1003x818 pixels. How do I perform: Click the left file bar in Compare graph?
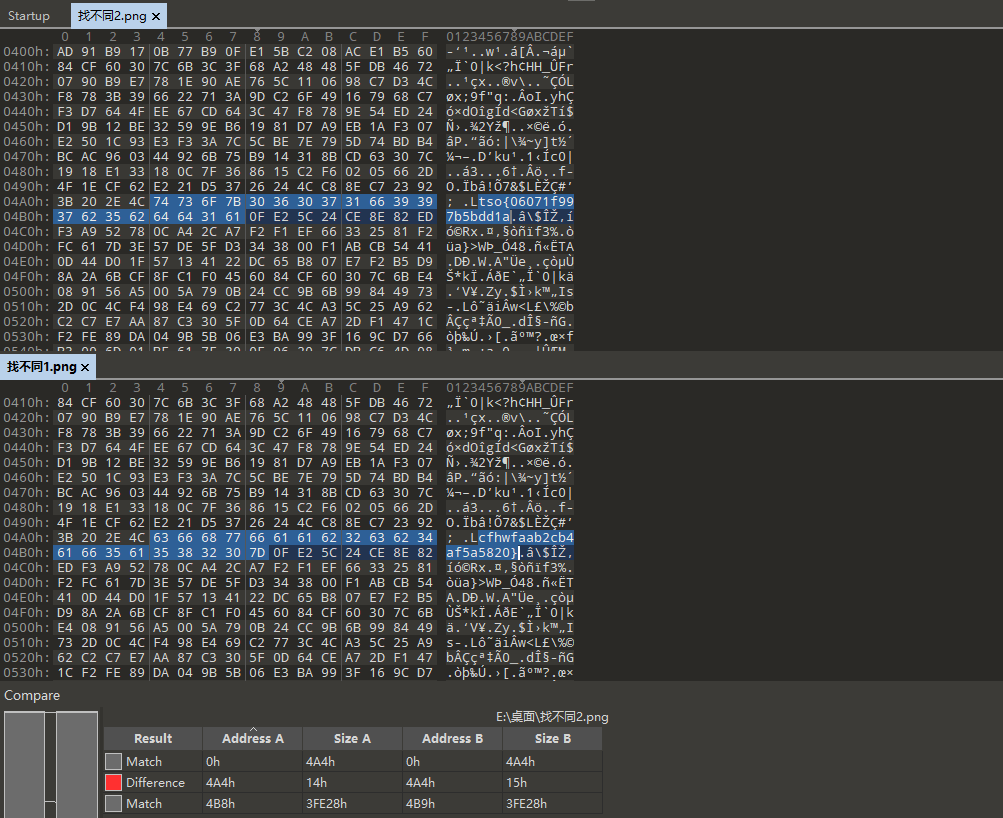click(x=24, y=764)
